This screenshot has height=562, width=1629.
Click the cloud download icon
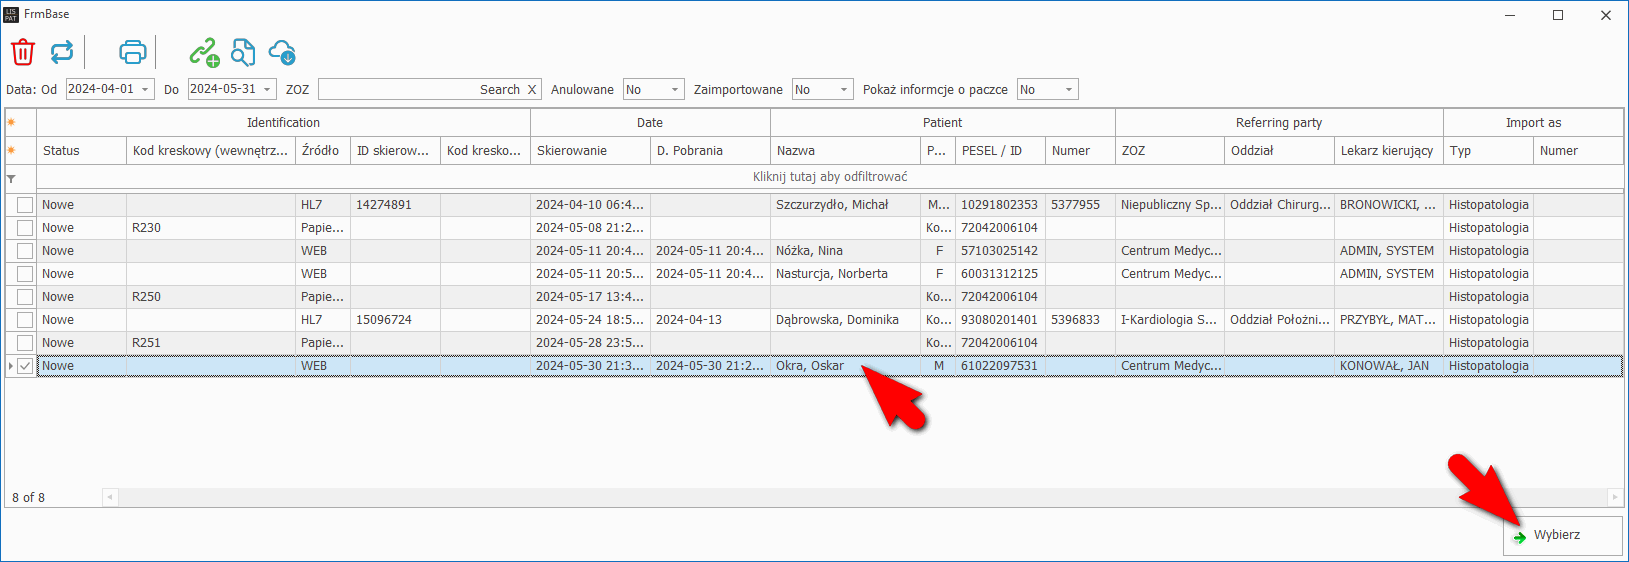click(282, 52)
